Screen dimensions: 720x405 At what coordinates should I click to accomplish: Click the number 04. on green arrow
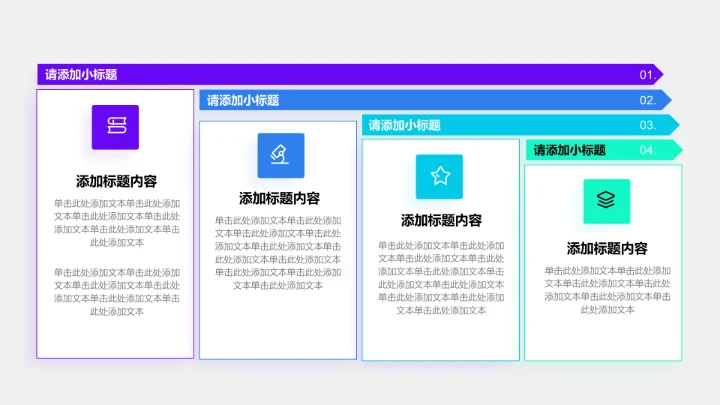pos(648,150)
